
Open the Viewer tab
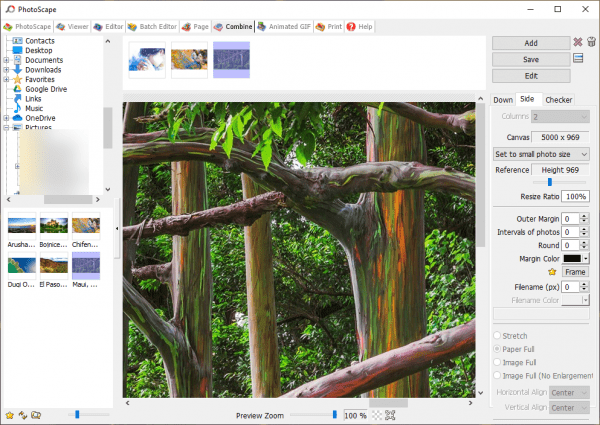[x=72, y=26]
